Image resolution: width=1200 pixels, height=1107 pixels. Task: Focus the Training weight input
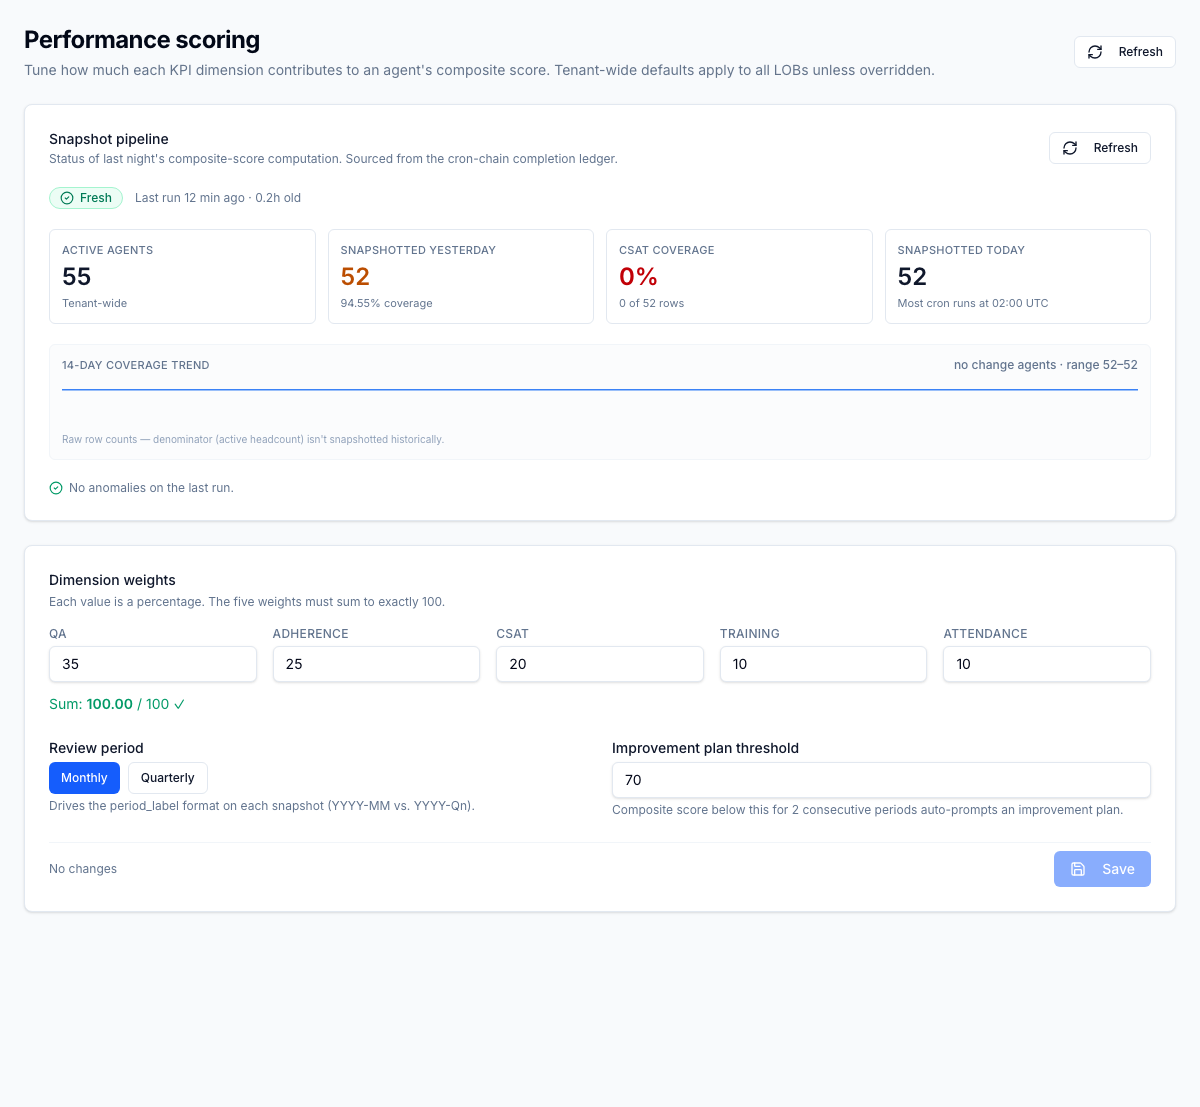pos(823,664)
